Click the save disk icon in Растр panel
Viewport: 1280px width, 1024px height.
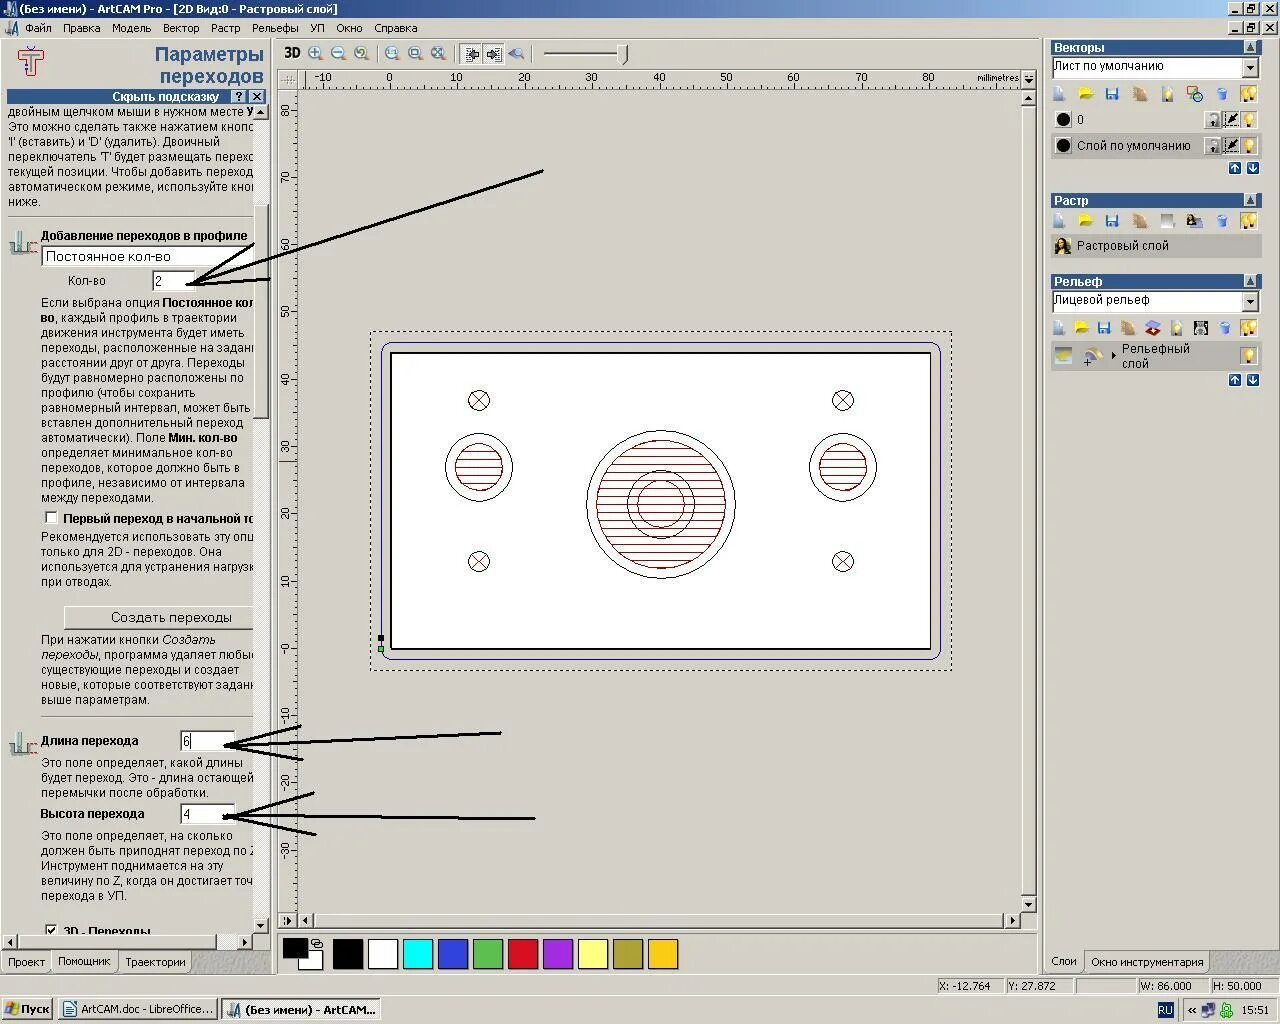(x=1112, y=220)
